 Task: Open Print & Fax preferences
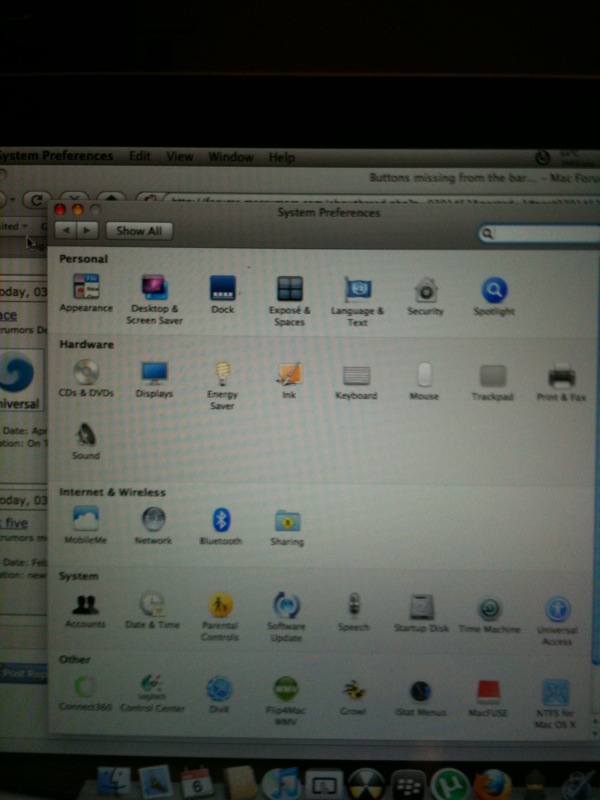561,383
